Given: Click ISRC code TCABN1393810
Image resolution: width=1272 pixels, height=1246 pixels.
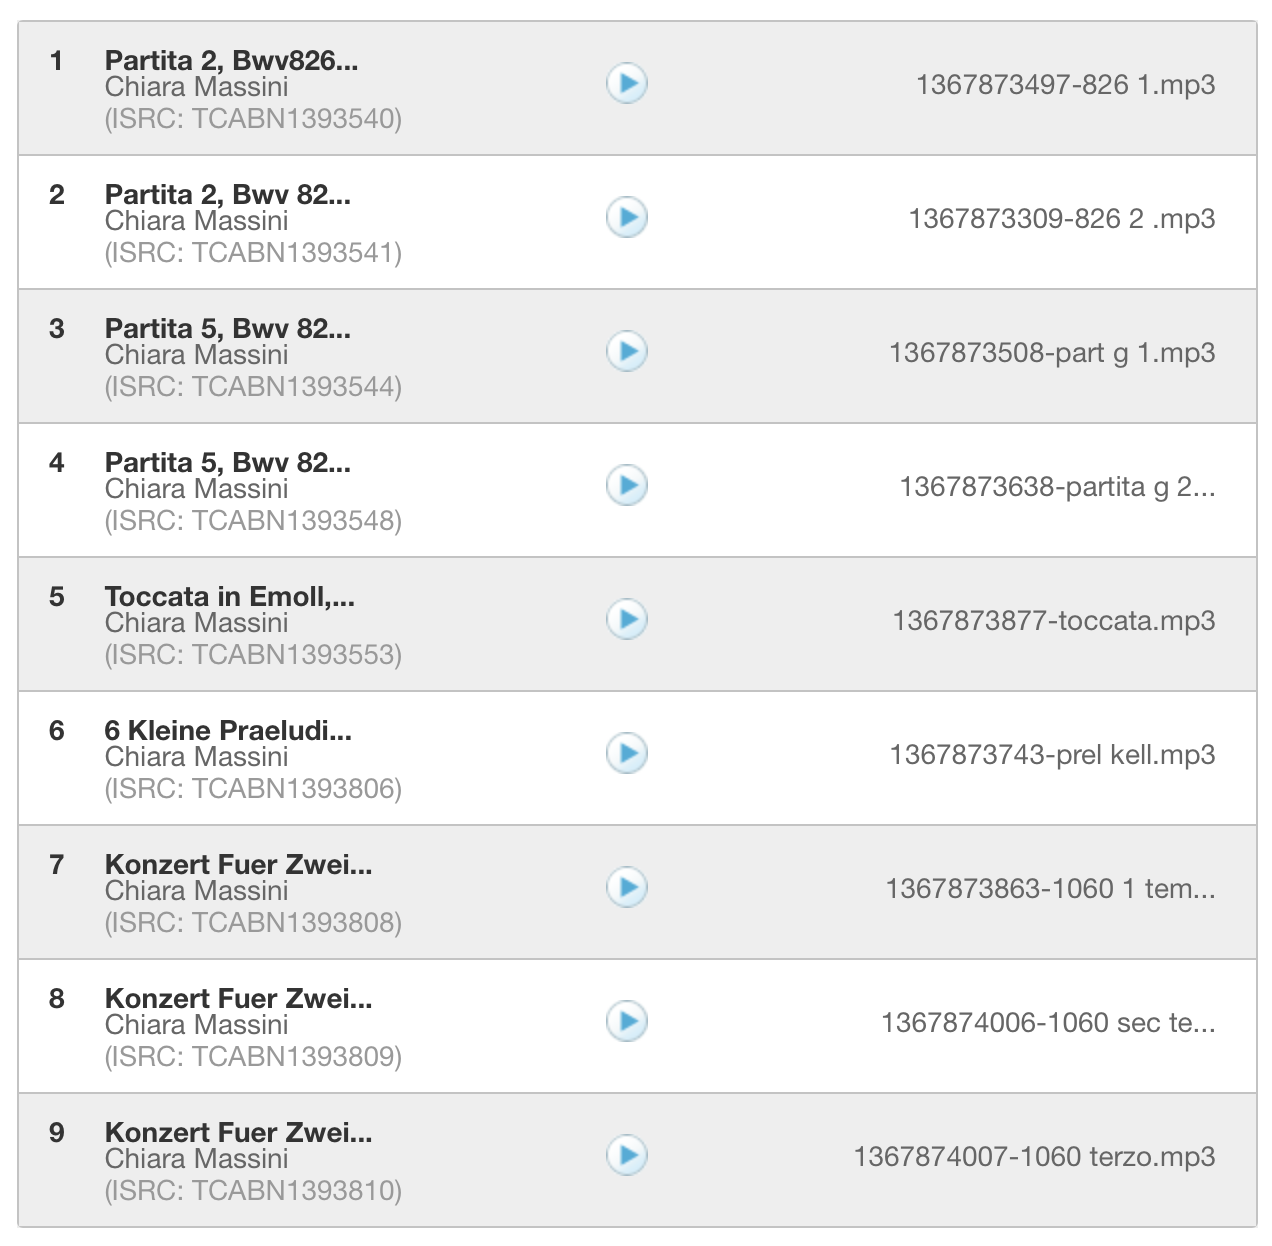Looking at the screenshot, I should pos(253,1191).
